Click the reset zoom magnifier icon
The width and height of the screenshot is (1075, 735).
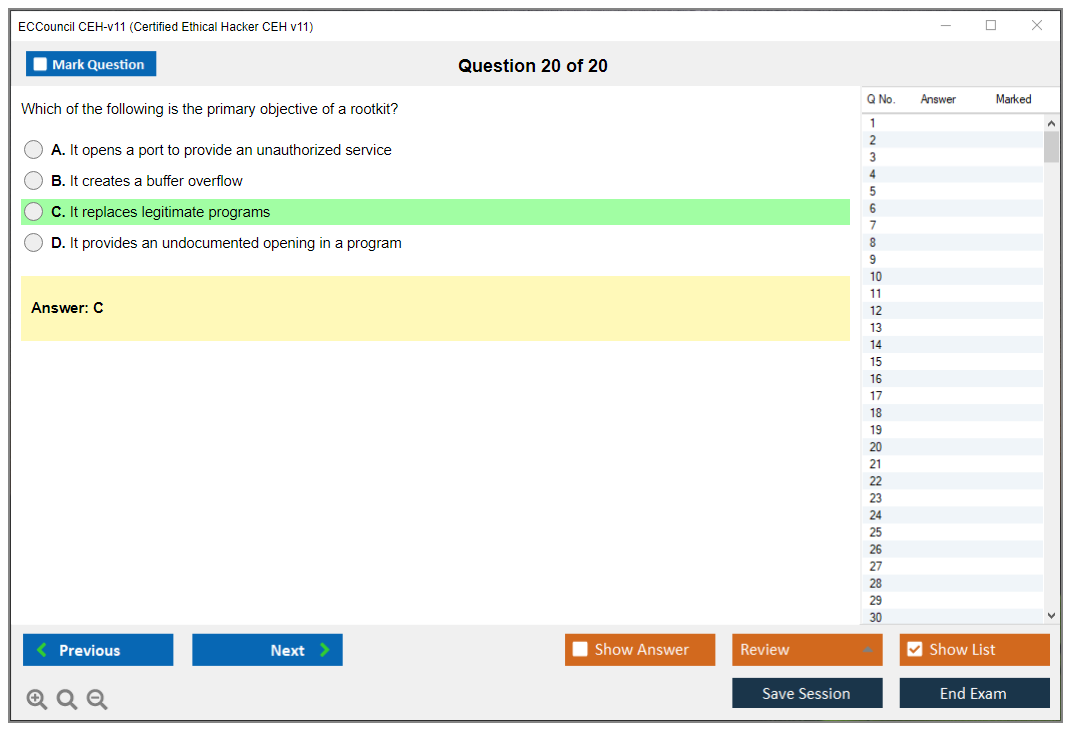(67, 699)
